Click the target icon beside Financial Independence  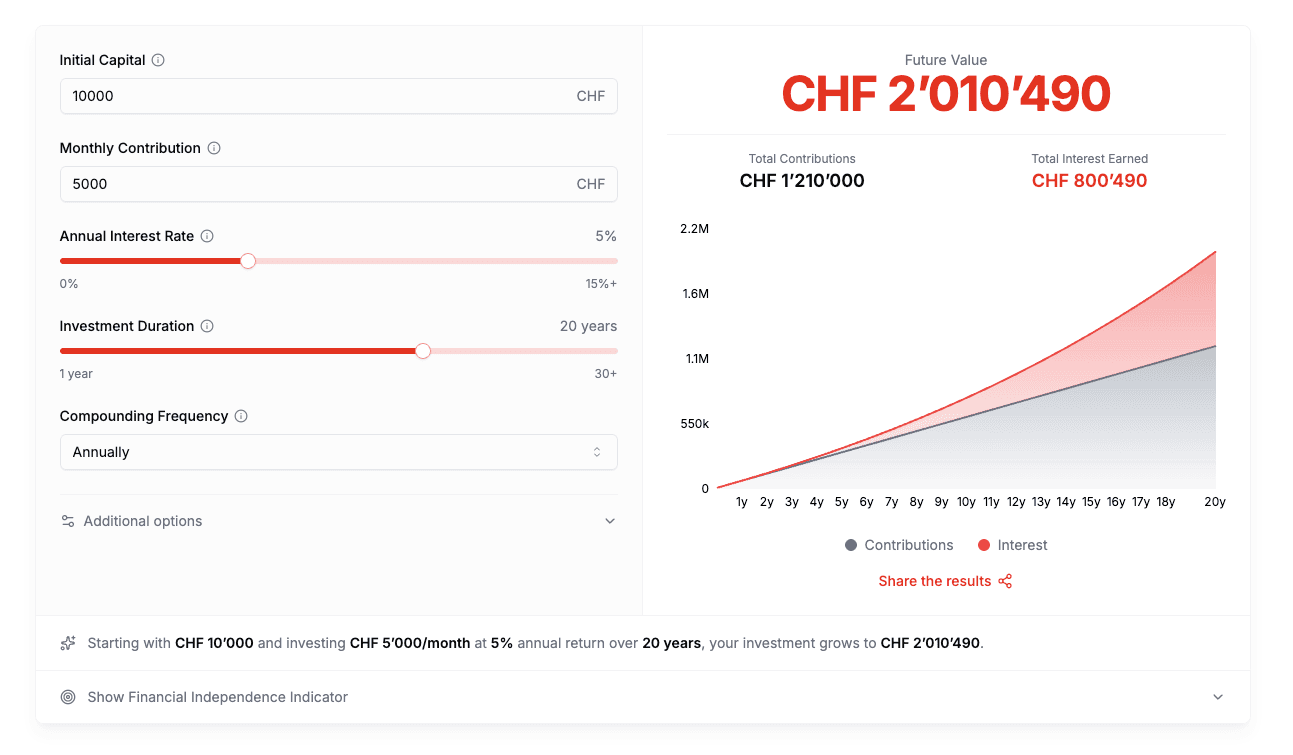[68, 697]
